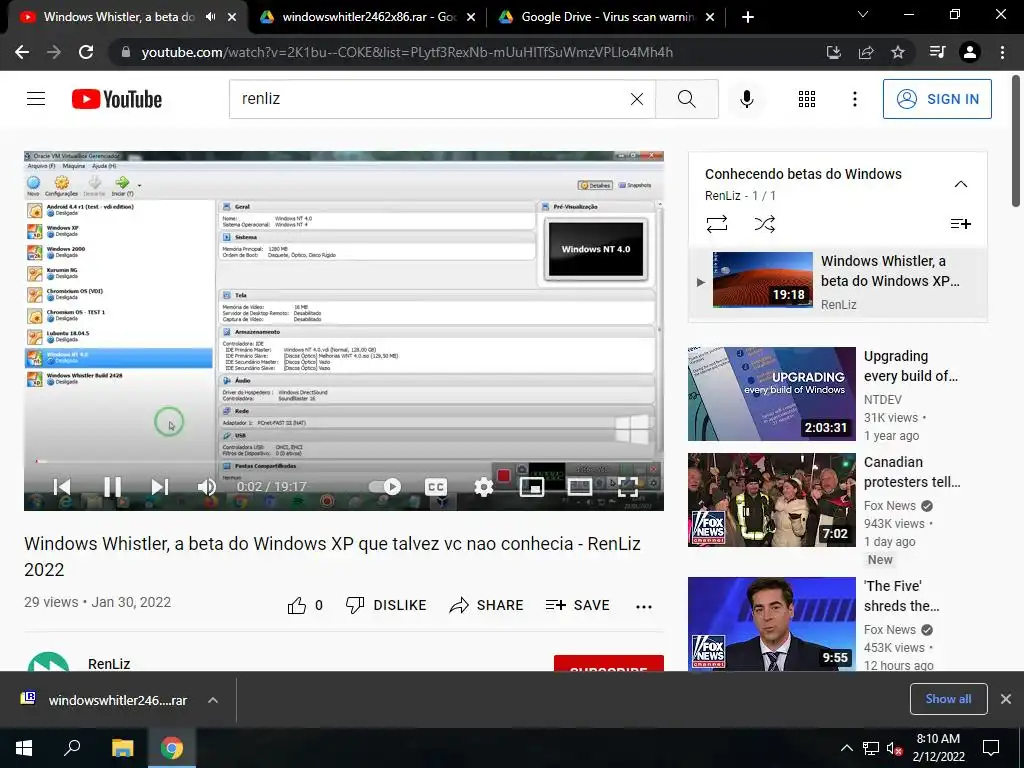Open Windows Whistler playlist thumbnail
Screen dimensions: 1024x768
click(x=763, y=280)
